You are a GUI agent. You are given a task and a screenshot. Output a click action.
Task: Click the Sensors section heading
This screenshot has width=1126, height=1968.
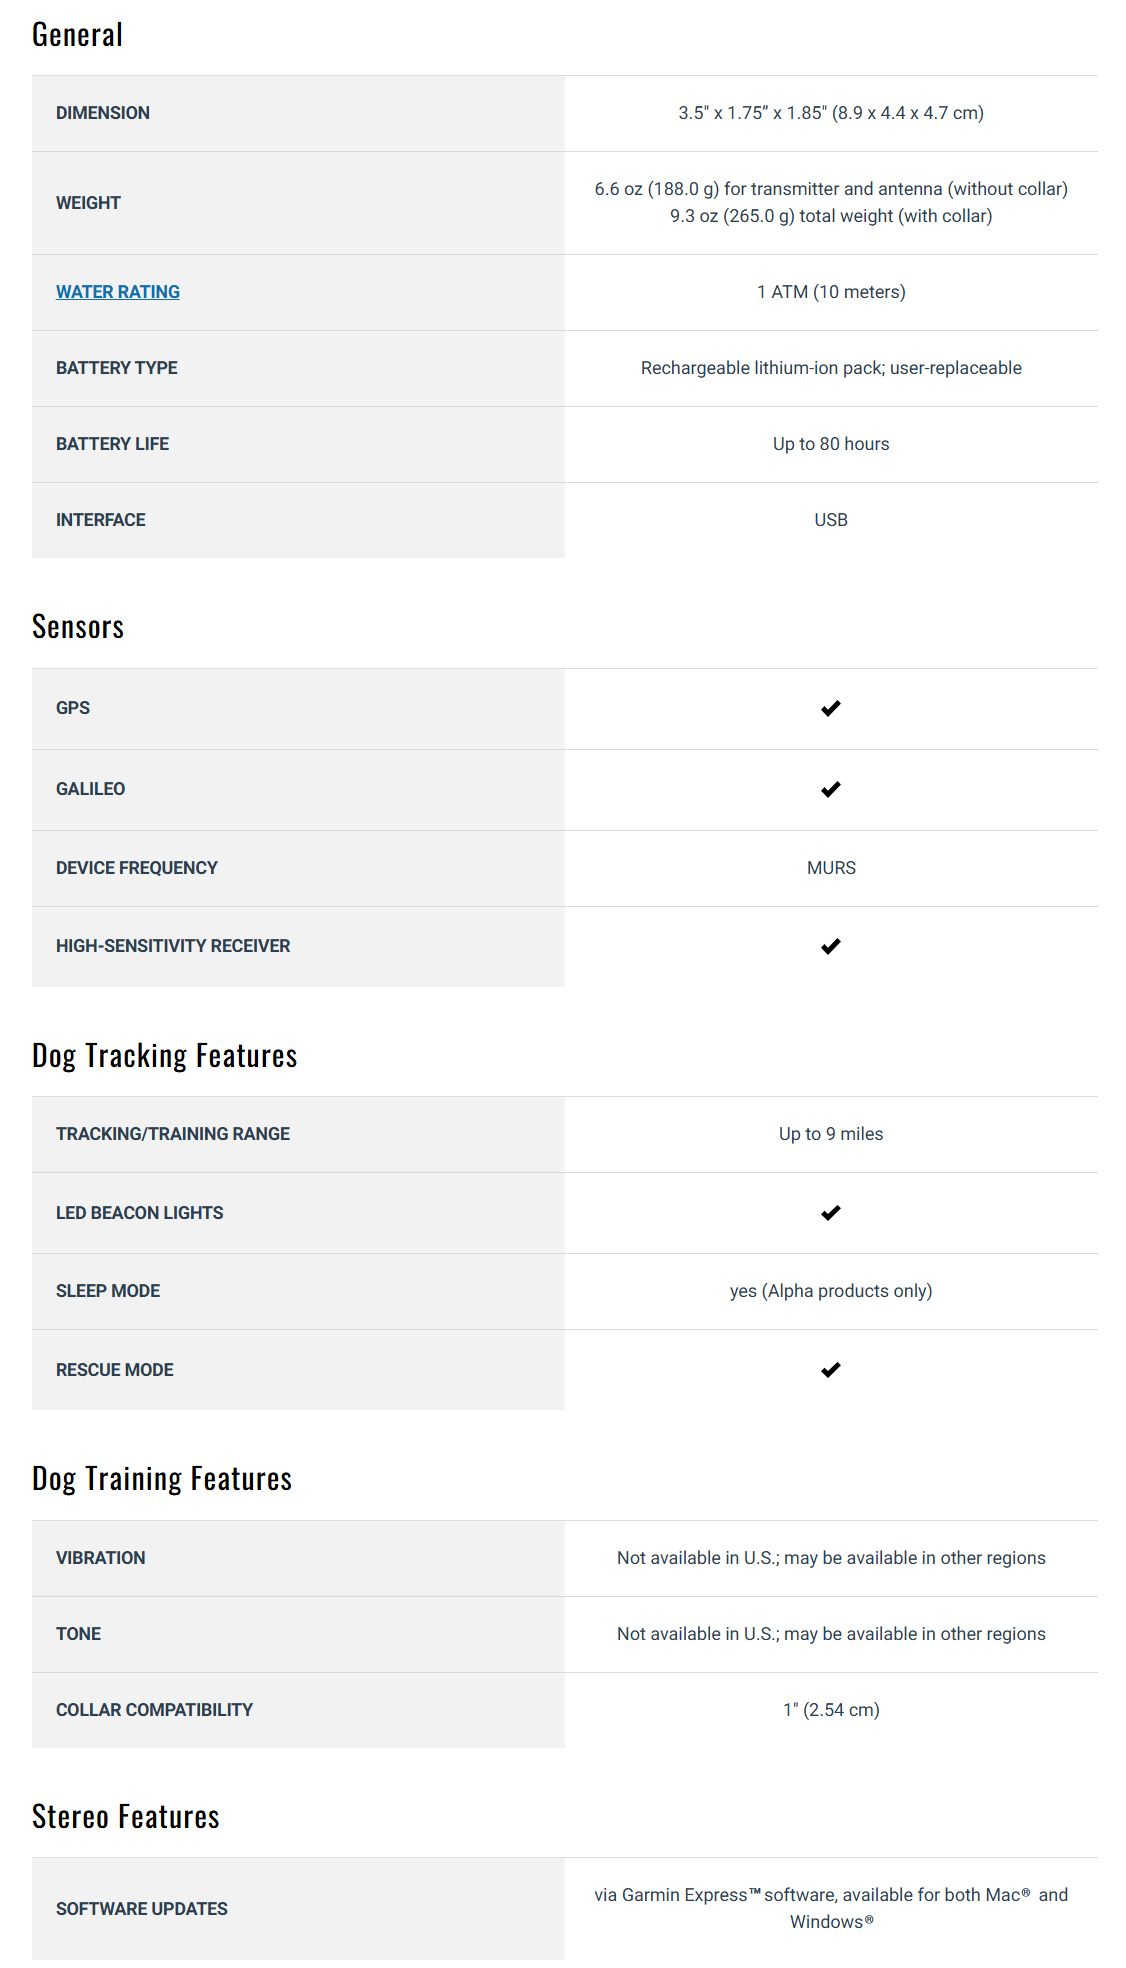[x=78, y=627]
